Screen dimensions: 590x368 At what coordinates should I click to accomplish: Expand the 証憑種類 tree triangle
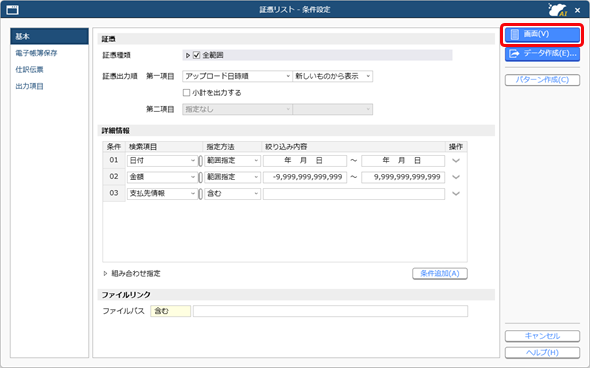188,55
